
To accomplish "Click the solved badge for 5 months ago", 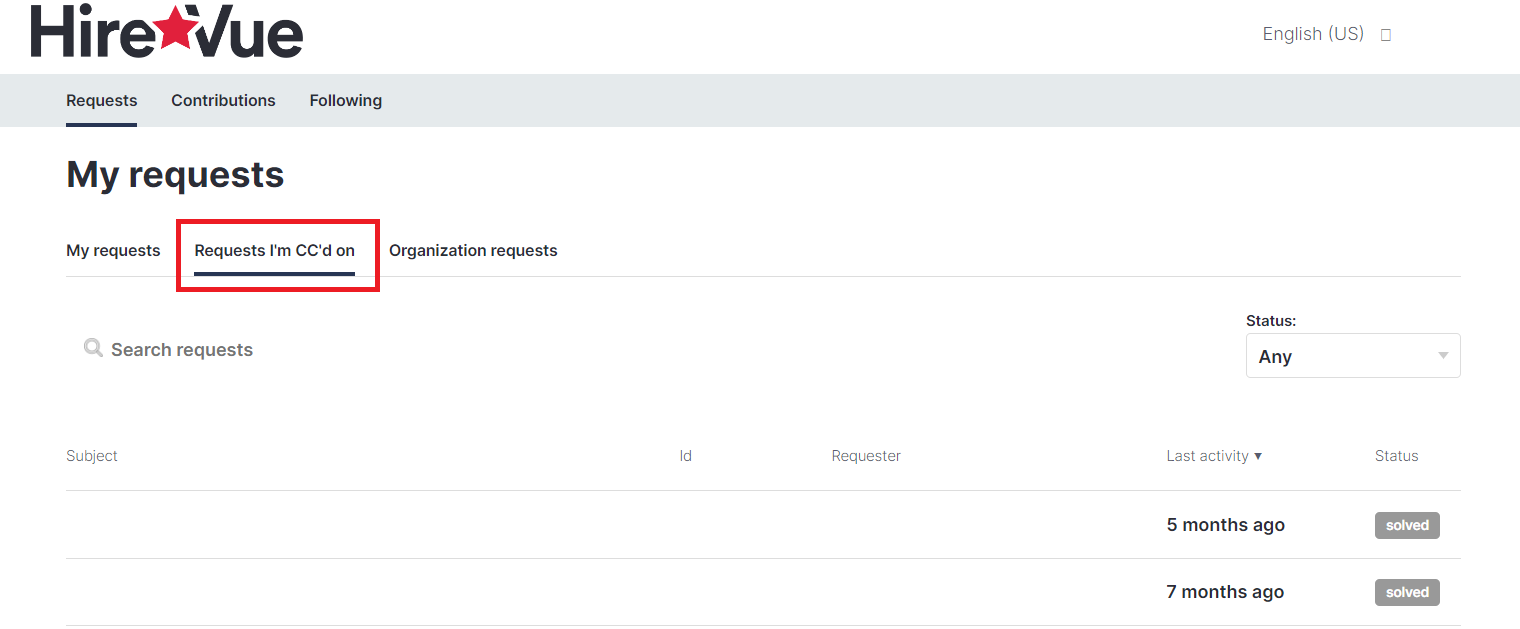I will pyautogui.click(x=1406, y=525).
